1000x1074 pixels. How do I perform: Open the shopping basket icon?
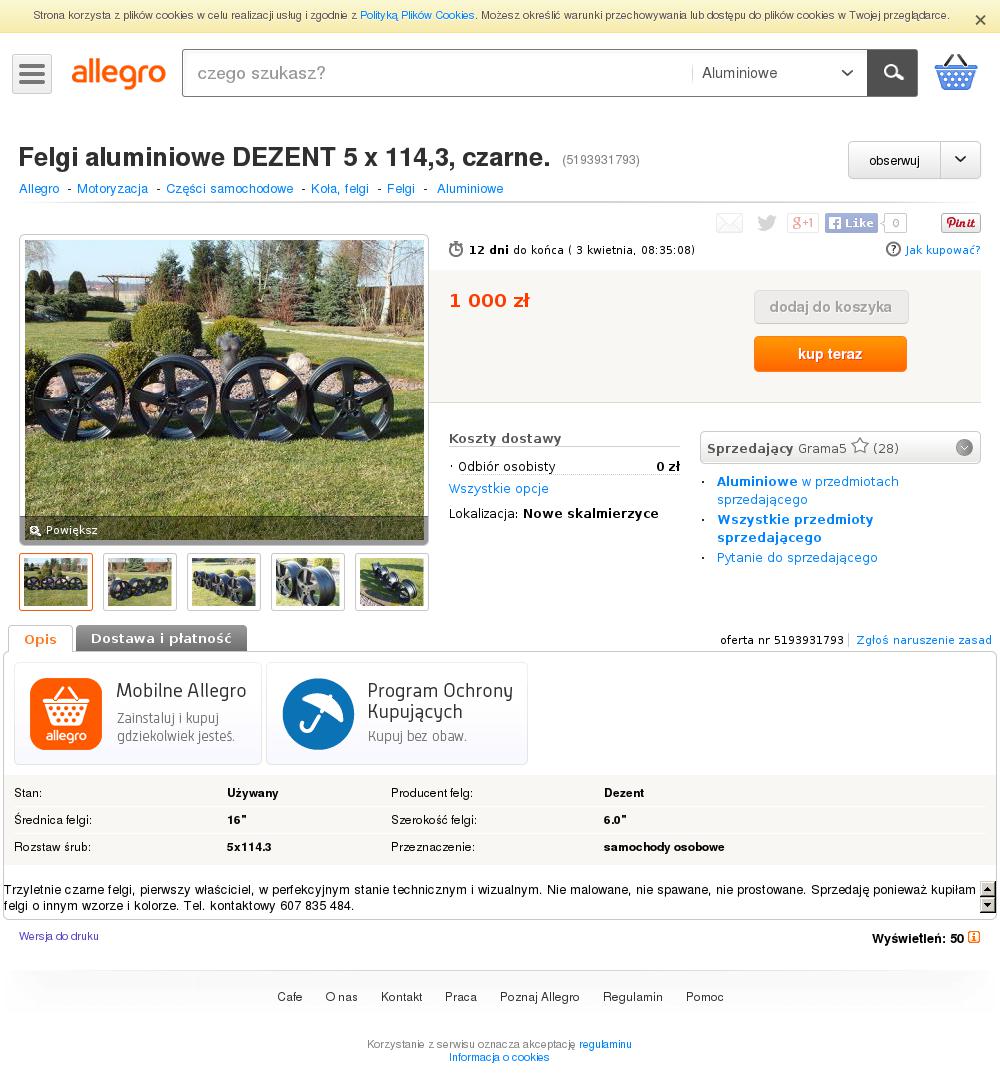click(955, 73)
